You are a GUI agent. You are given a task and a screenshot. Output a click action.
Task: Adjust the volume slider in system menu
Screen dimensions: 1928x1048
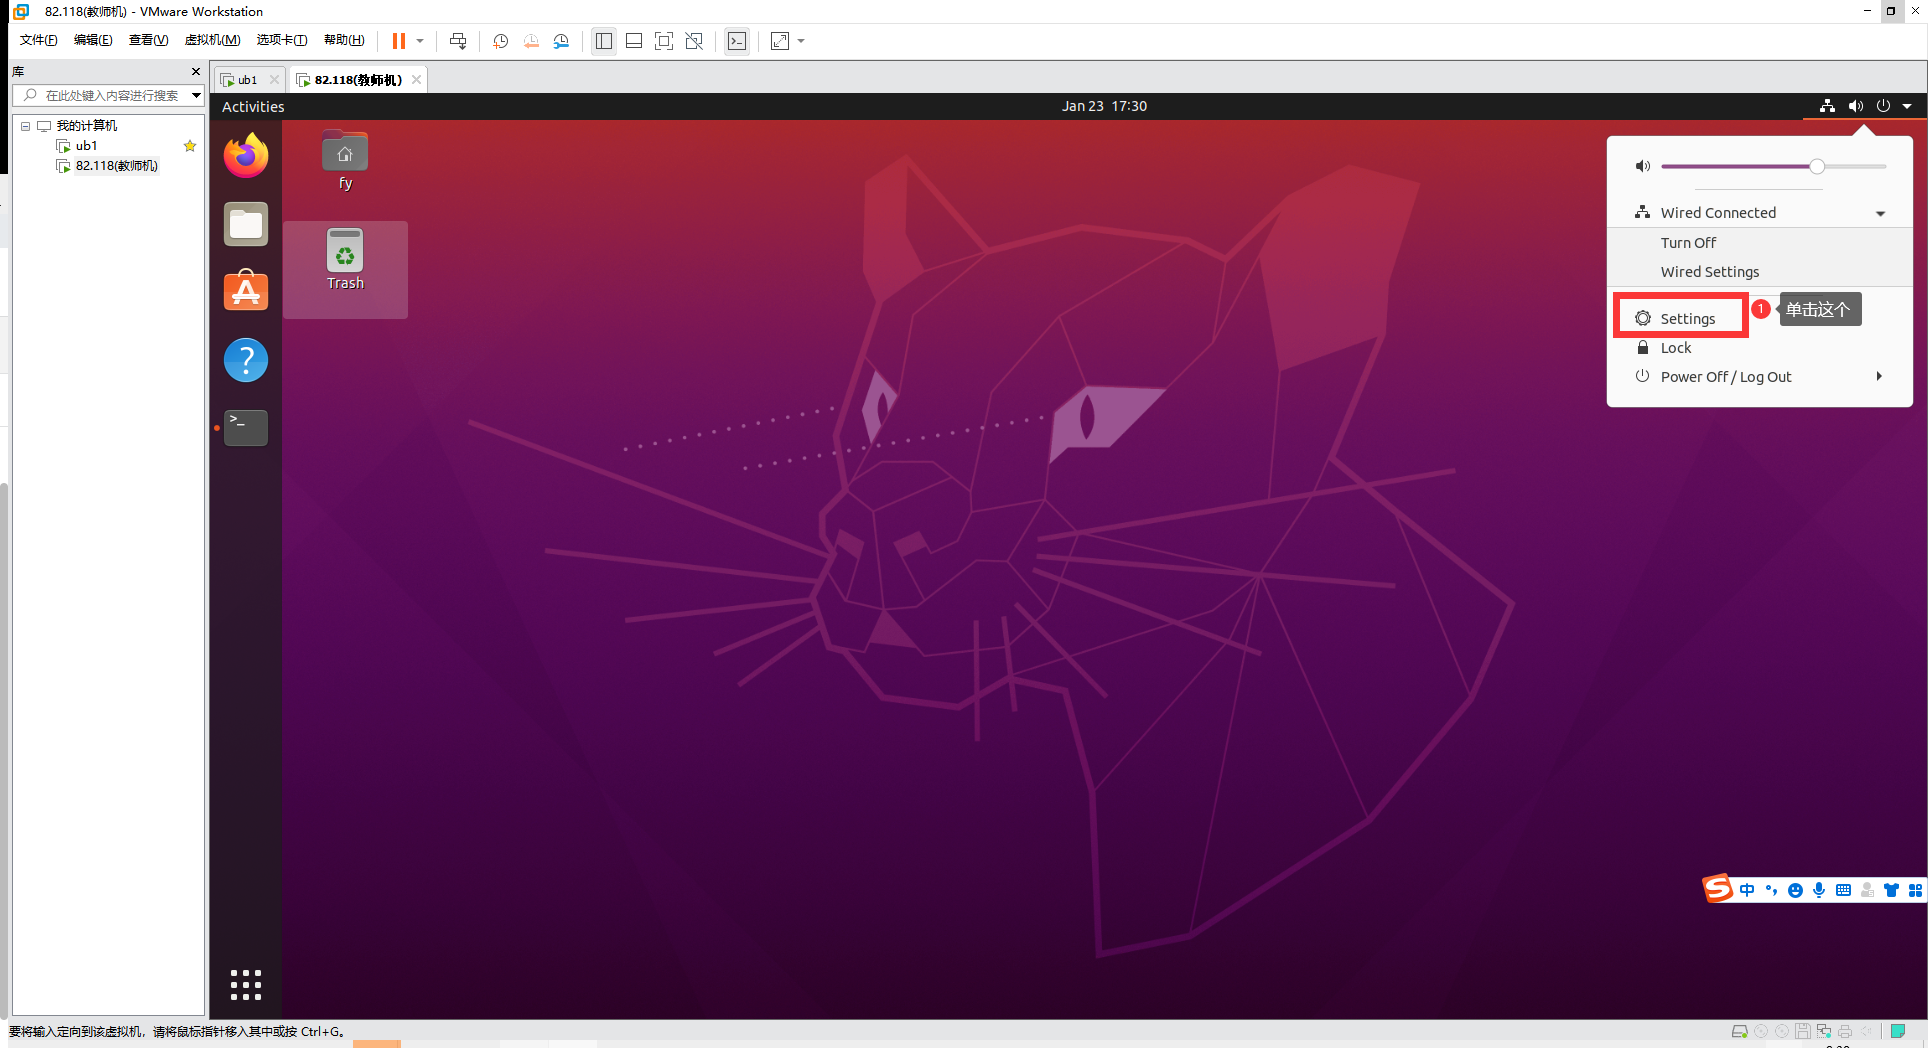click(x=1773, y=166)
